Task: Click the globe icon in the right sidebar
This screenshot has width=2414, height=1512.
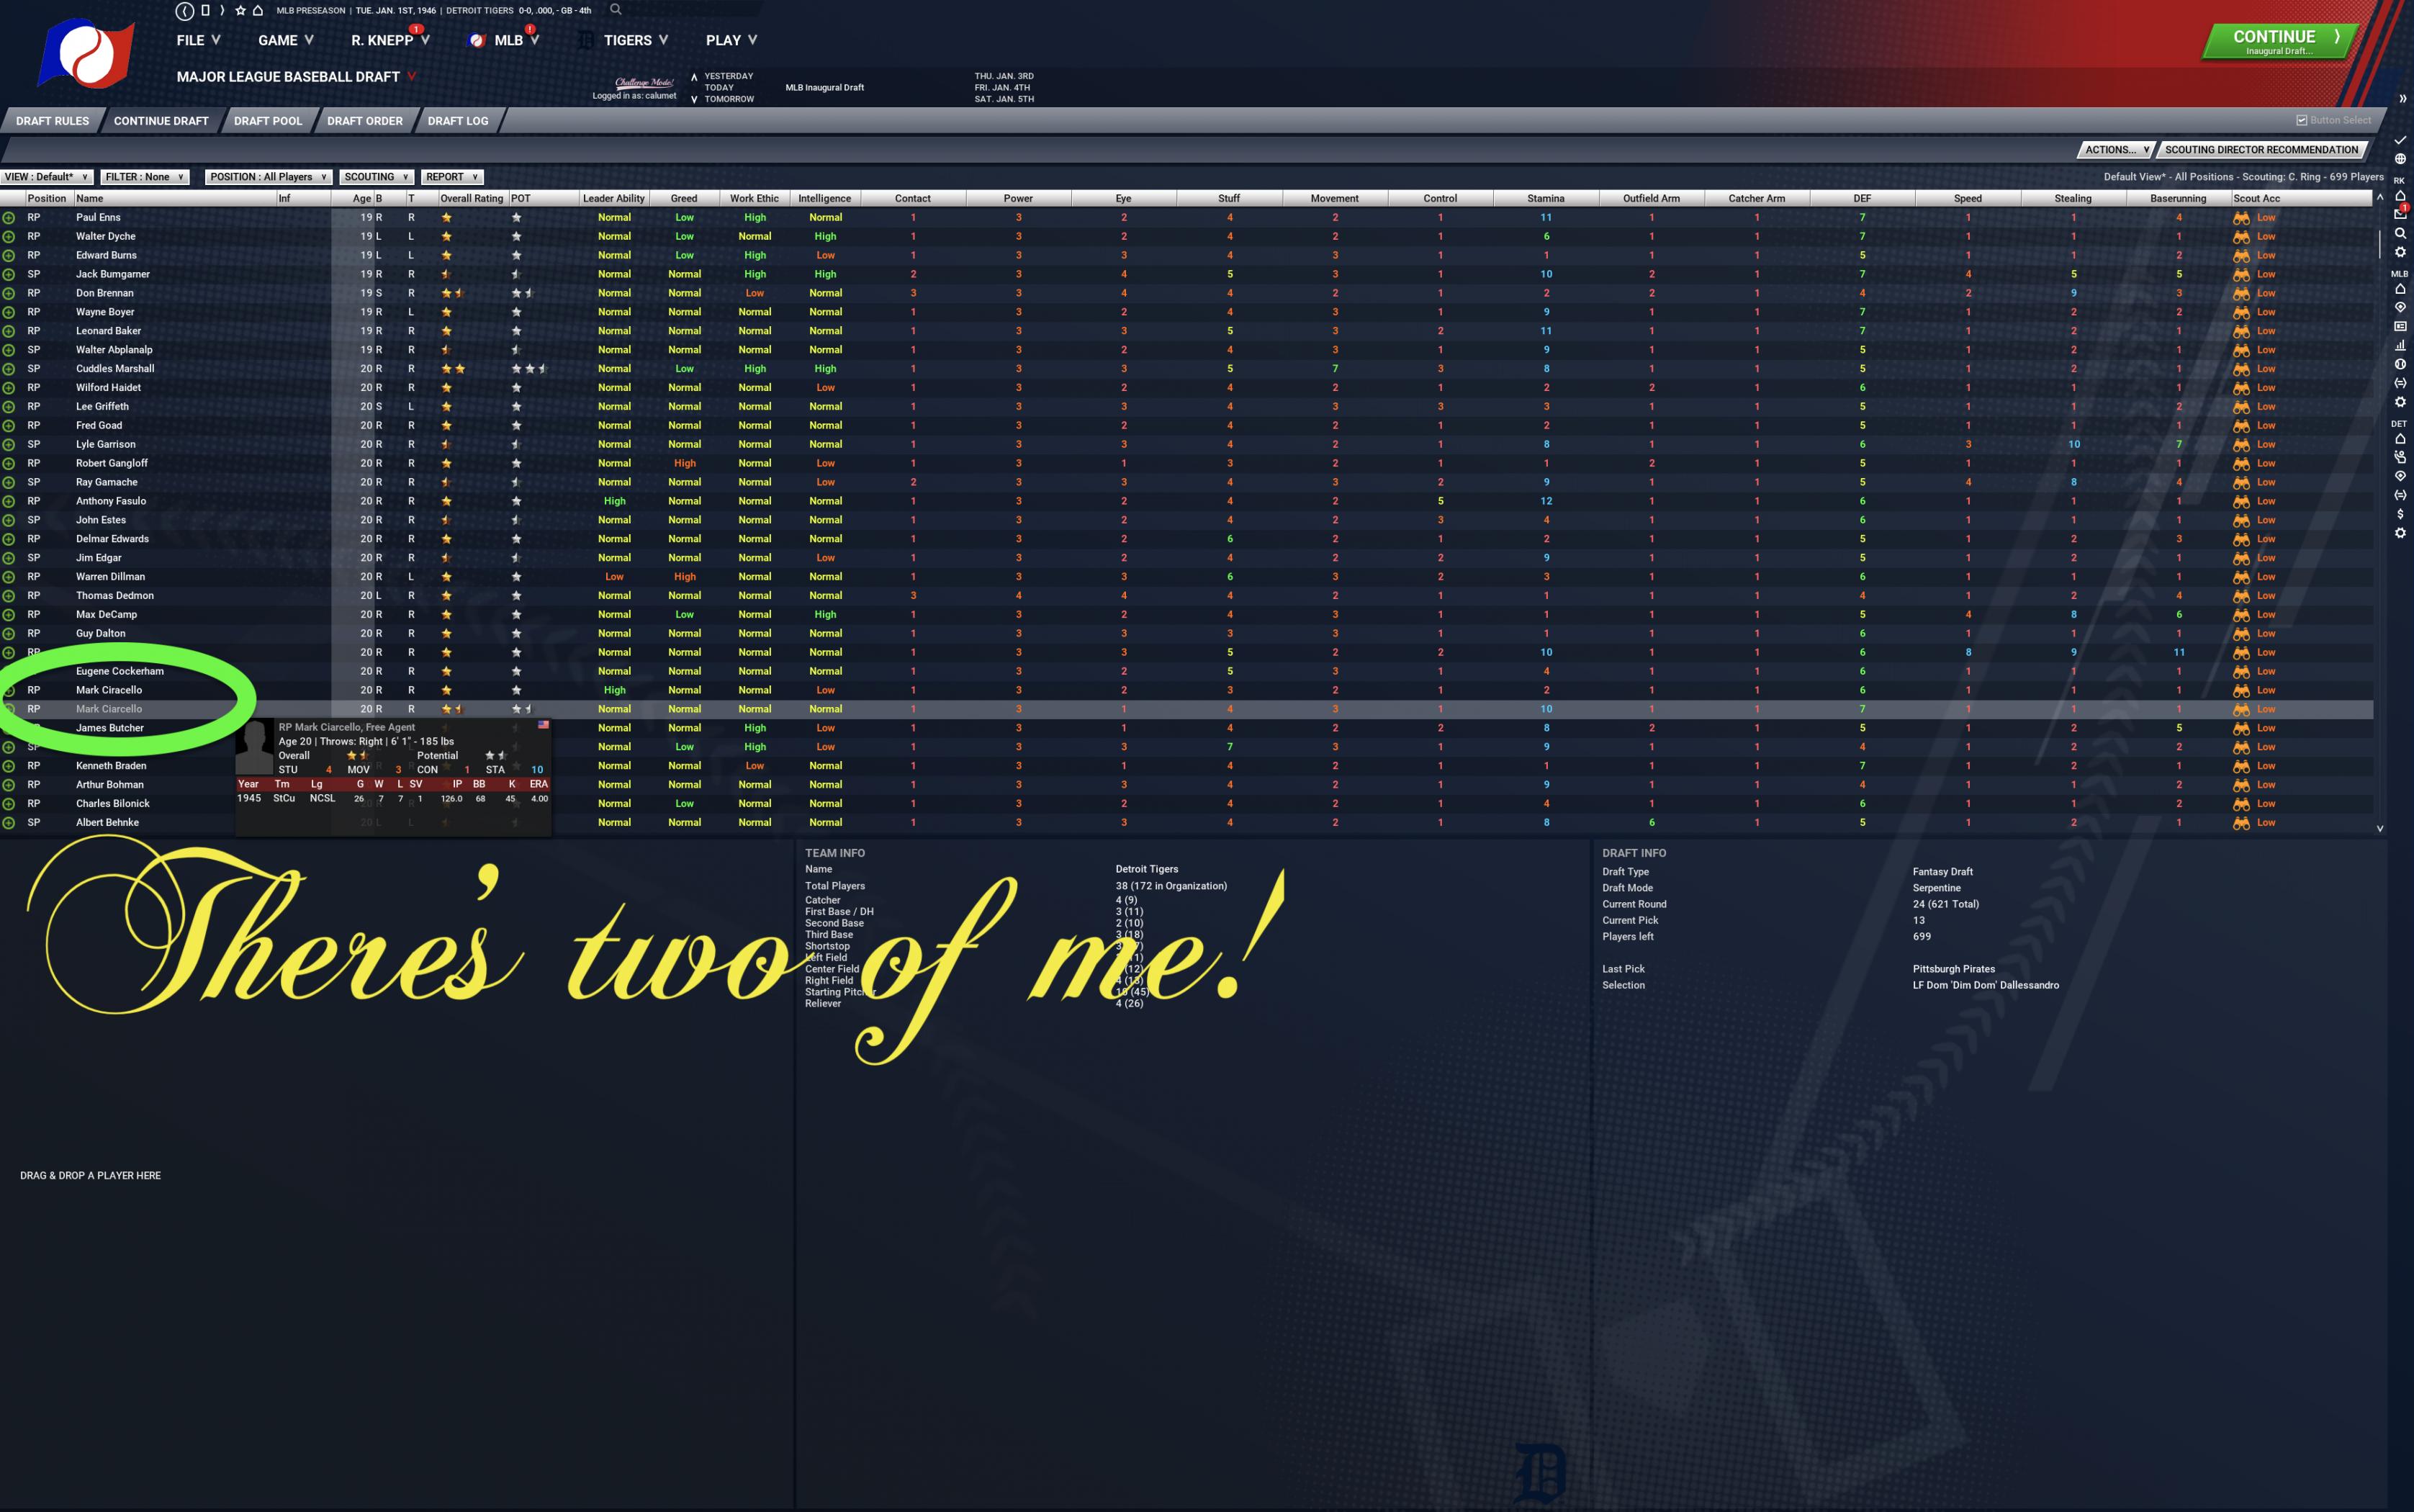Action: pyautogui.click(x=2400, y=159)
